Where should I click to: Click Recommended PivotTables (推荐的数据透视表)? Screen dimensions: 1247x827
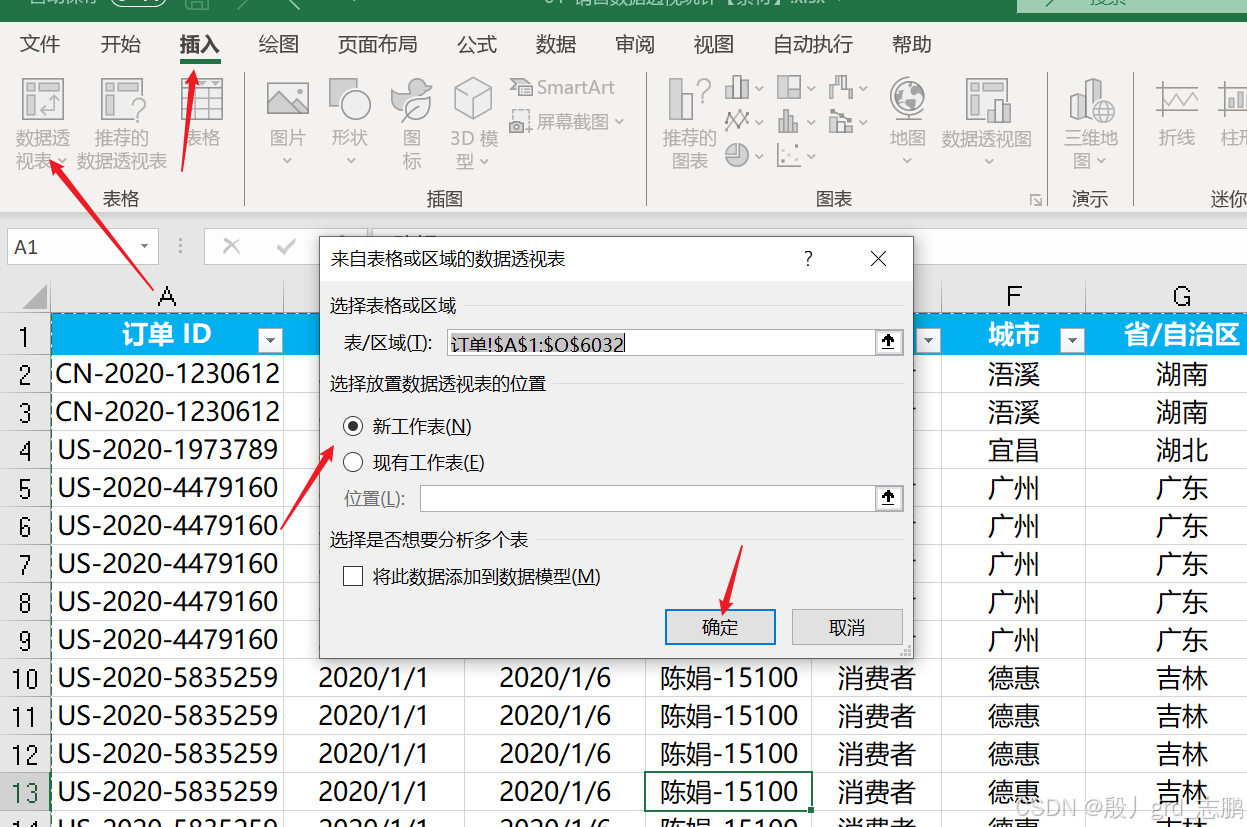coord(122,124)
